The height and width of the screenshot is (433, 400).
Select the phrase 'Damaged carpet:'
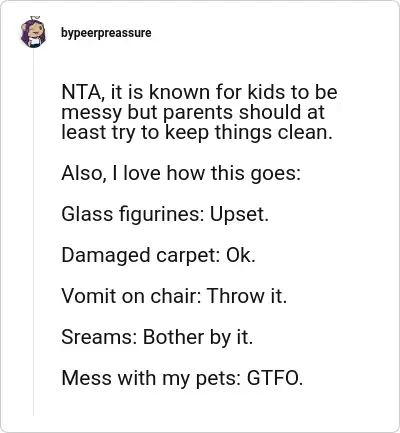(x=140, y=255)
